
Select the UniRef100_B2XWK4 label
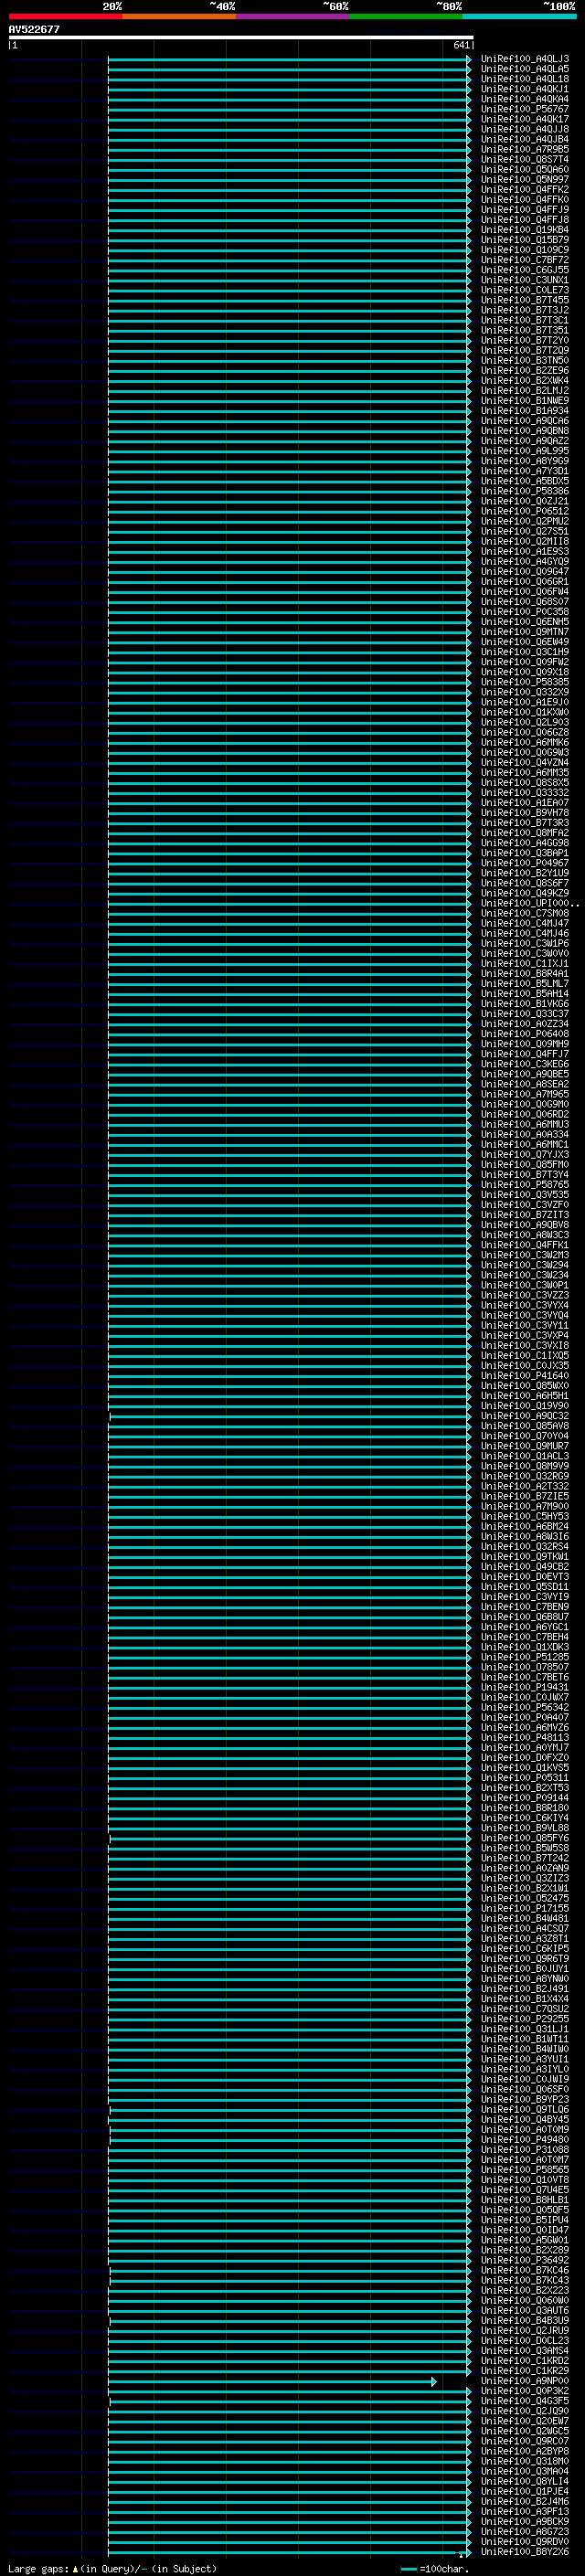coord(525,381)
